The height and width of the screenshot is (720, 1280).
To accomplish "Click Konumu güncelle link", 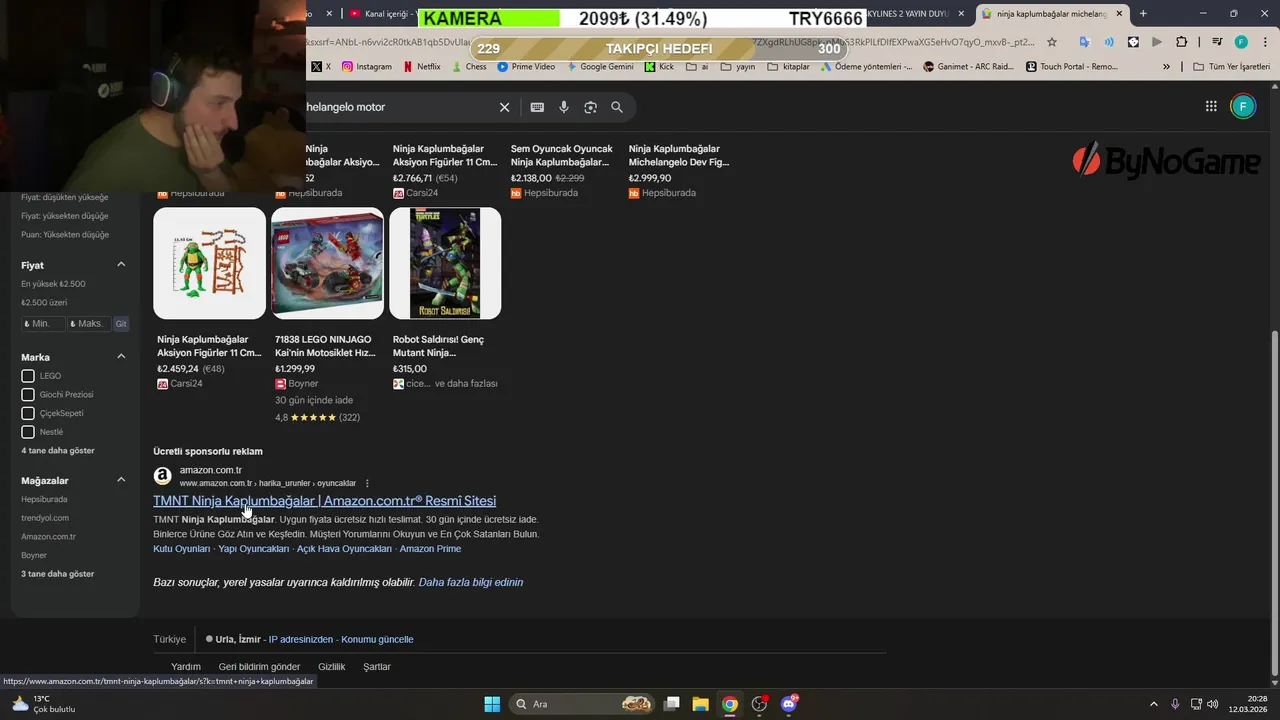I will (x=377, y=639).
